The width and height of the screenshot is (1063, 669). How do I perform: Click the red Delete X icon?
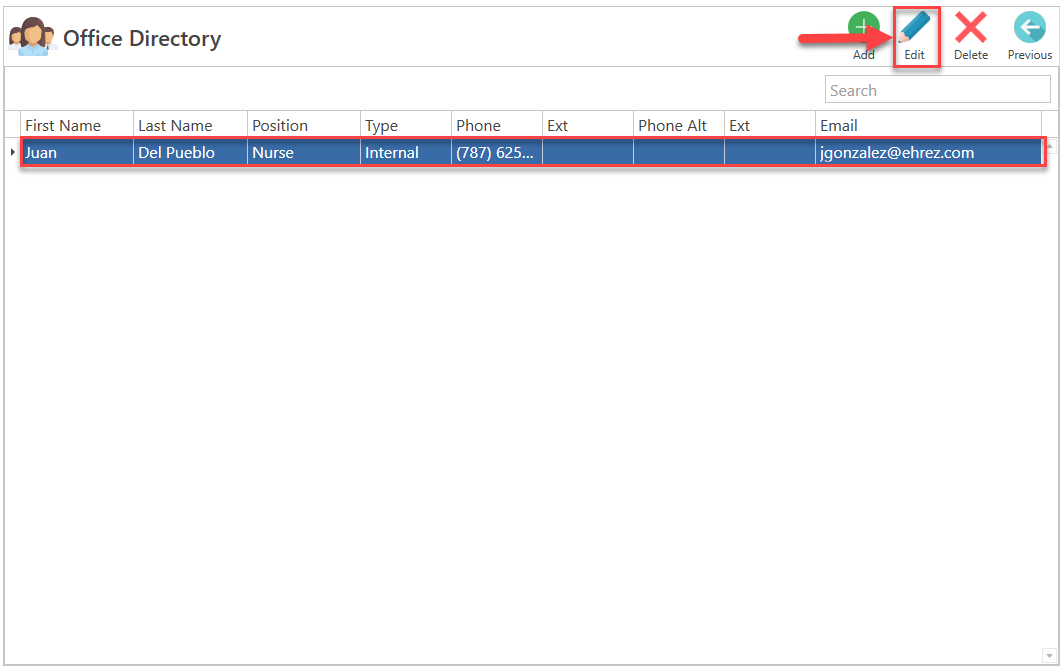point(971,28)
